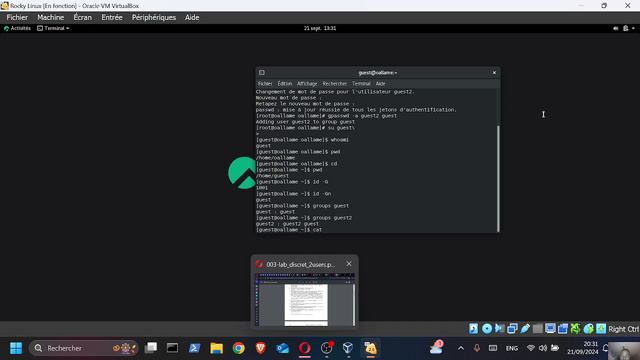Open the Wi-Fi network tray icon
This screenshot has height=360, width=640.
point(531,348)
